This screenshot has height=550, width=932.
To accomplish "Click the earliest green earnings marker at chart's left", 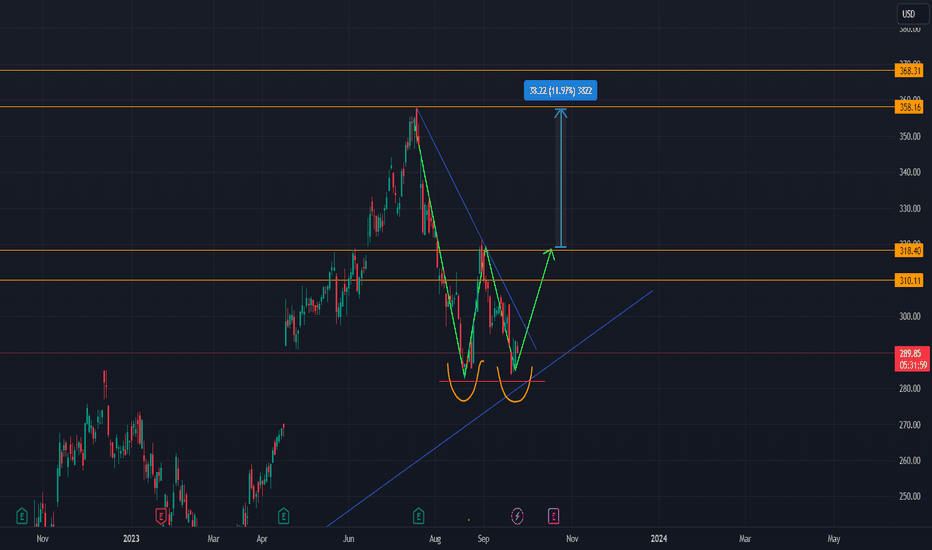I will (22, 516).
